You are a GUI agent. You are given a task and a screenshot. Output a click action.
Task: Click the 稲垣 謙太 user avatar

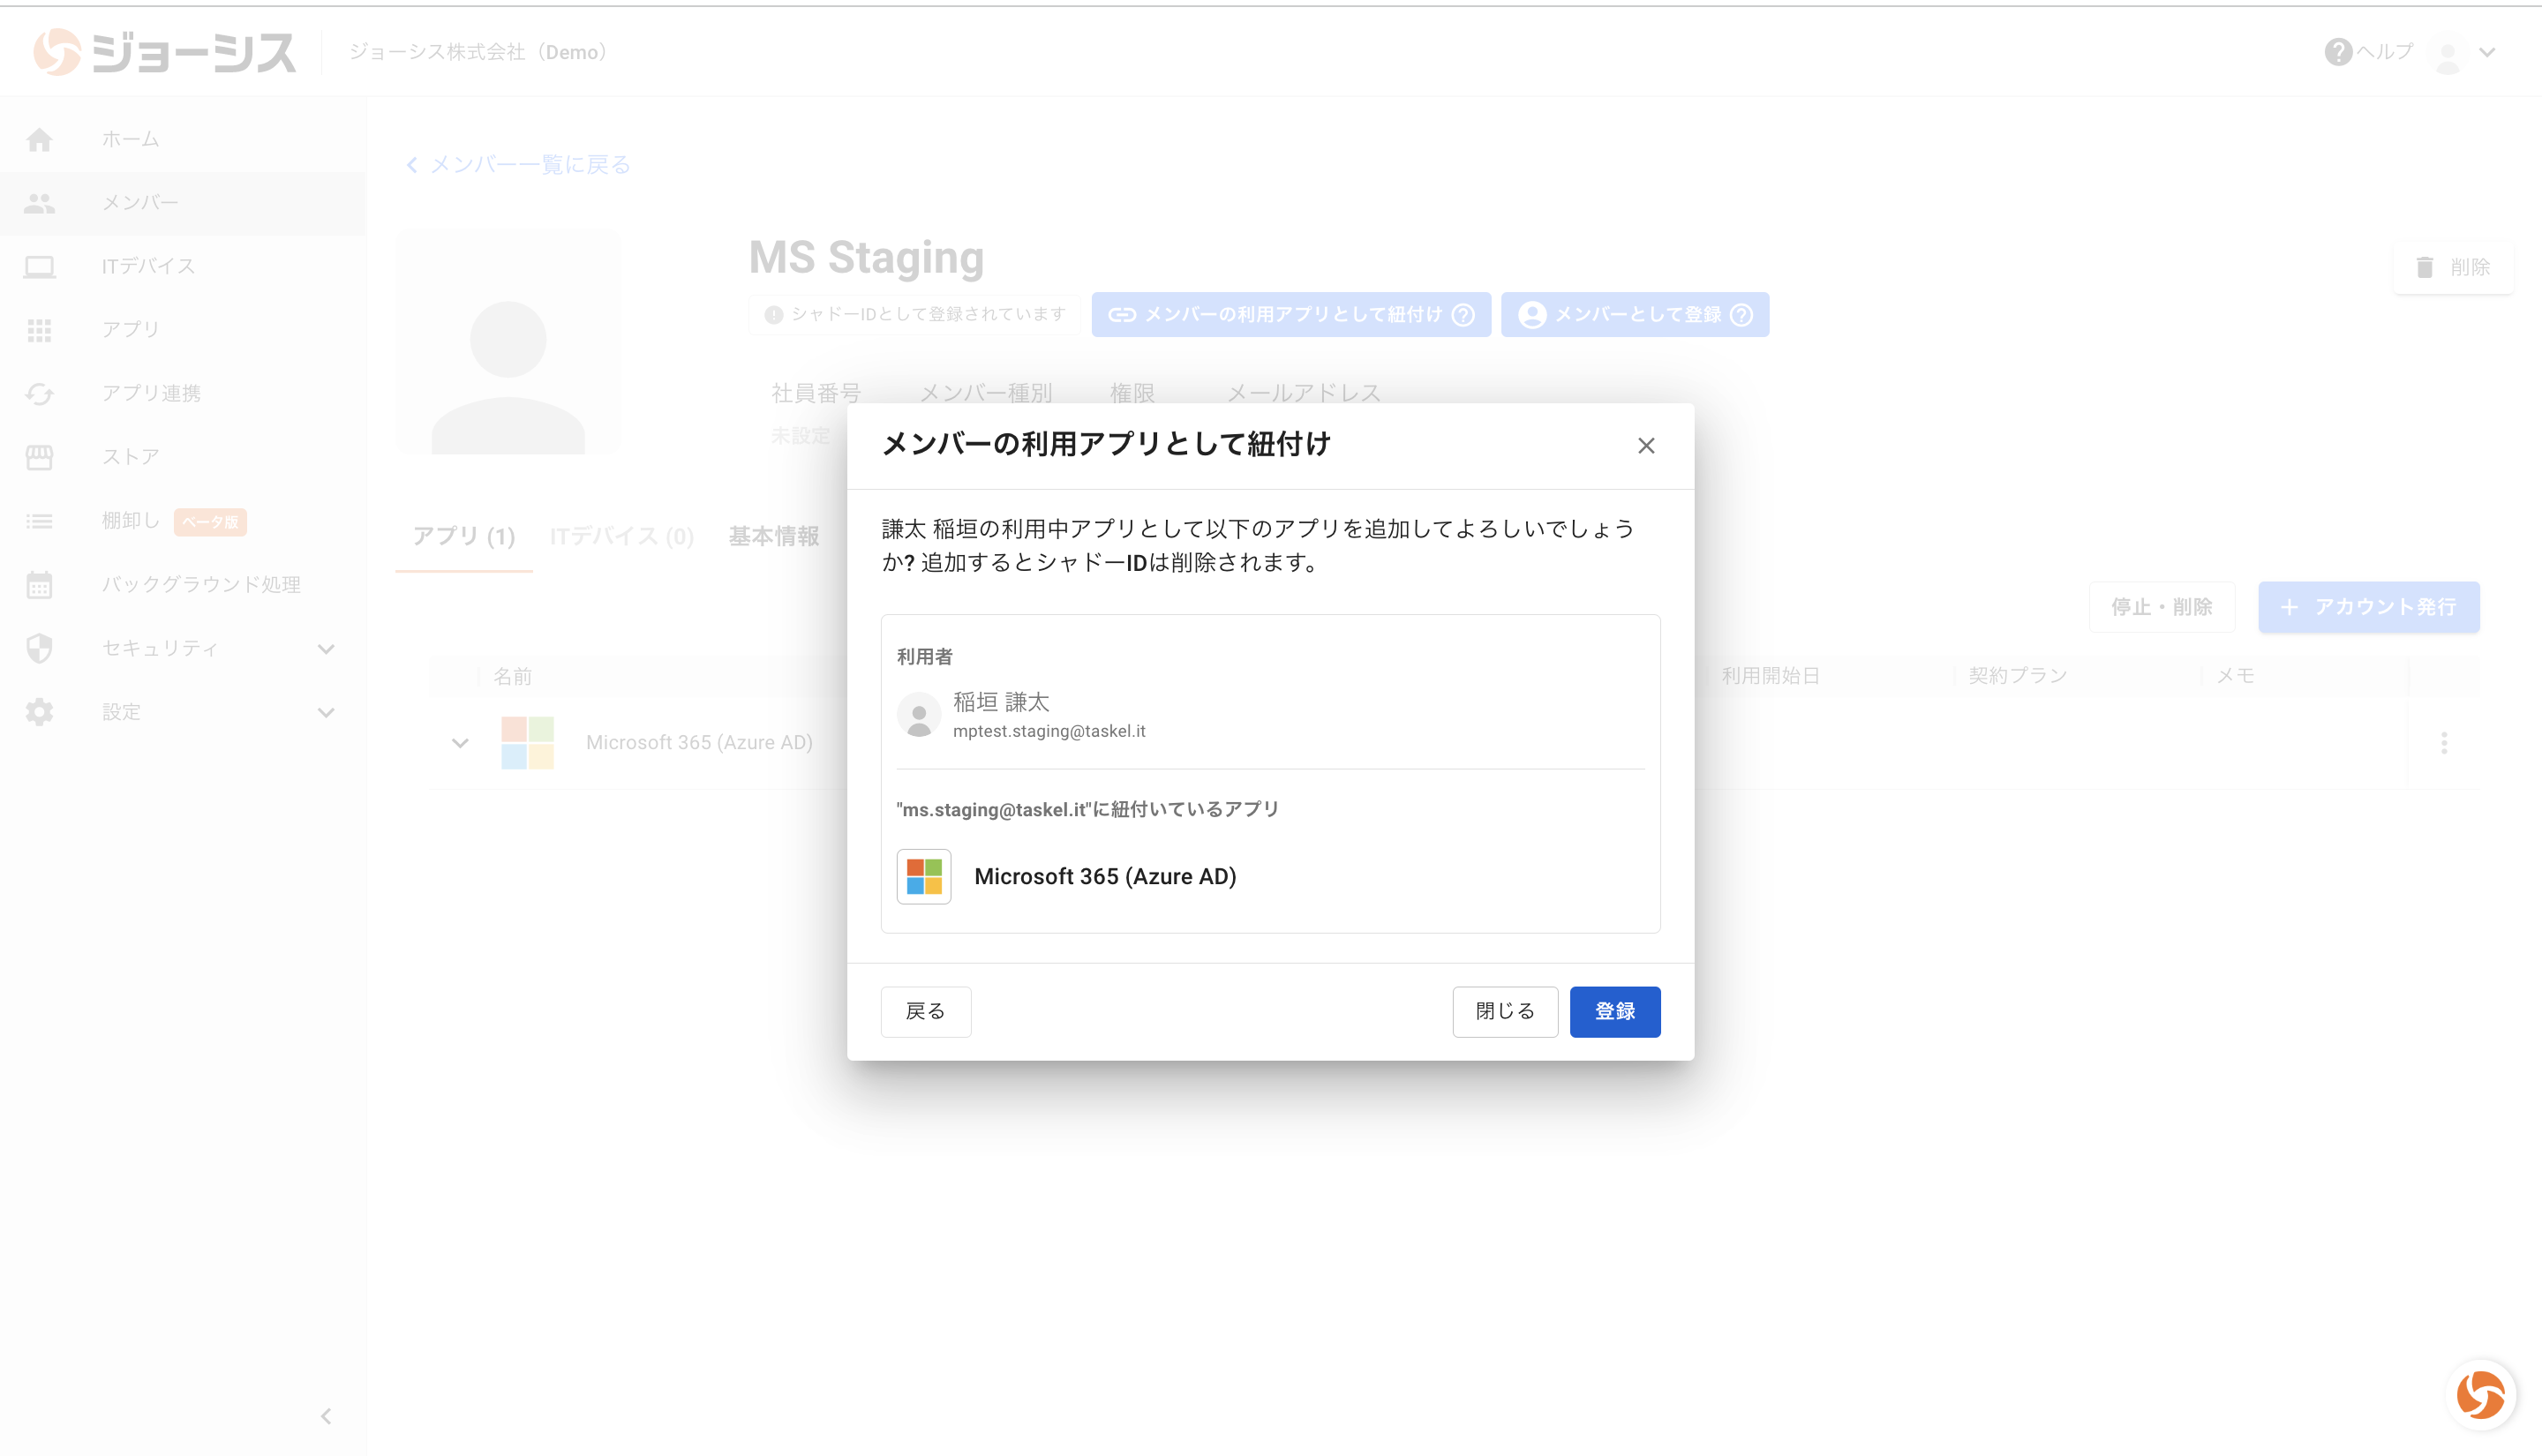tap(918, 715)
